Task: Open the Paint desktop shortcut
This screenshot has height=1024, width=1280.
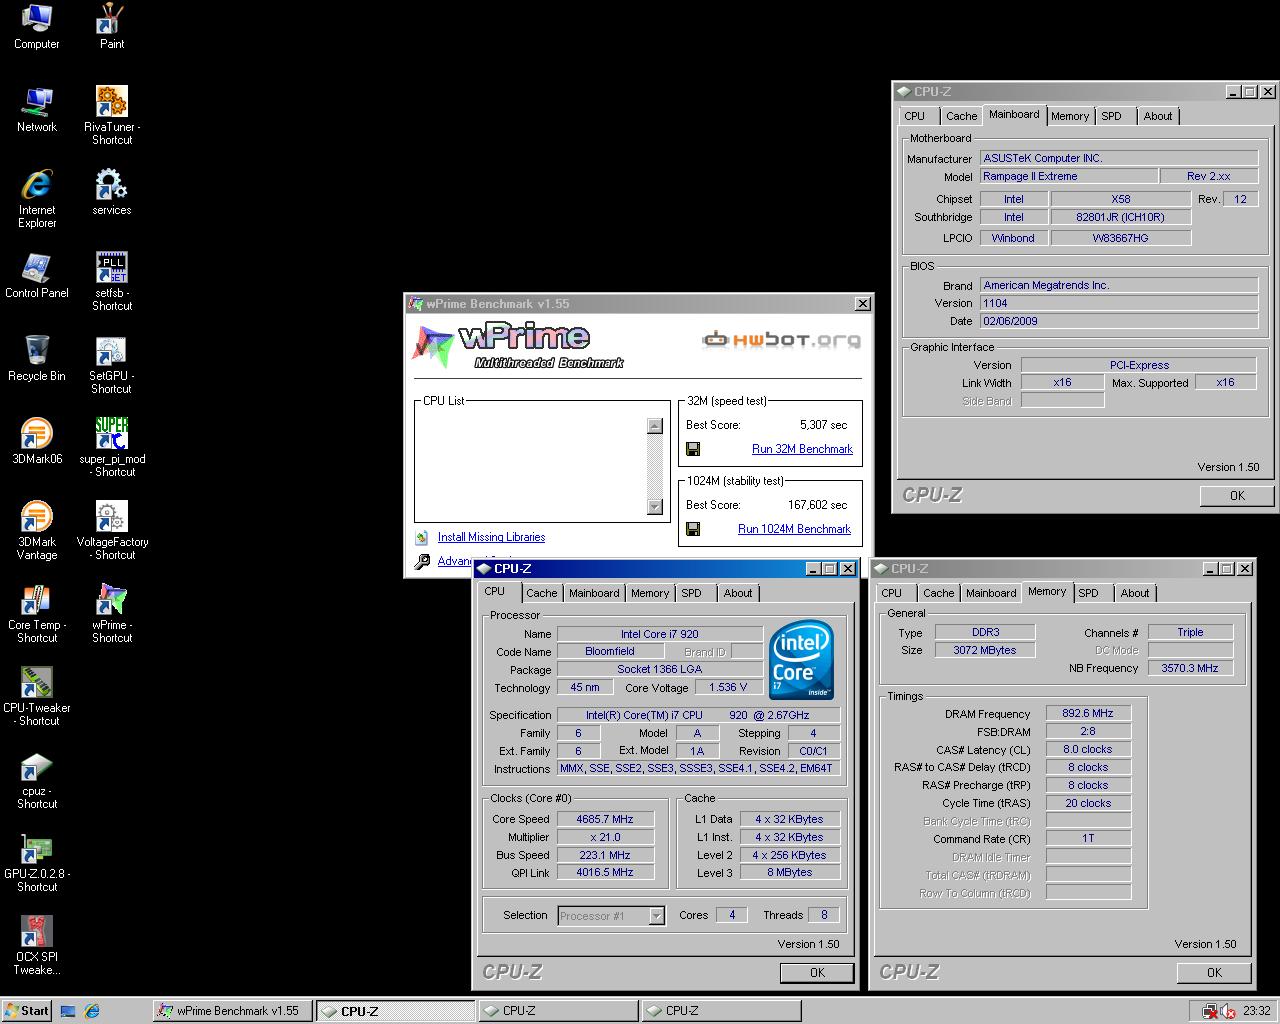Action: pos(112,27)
